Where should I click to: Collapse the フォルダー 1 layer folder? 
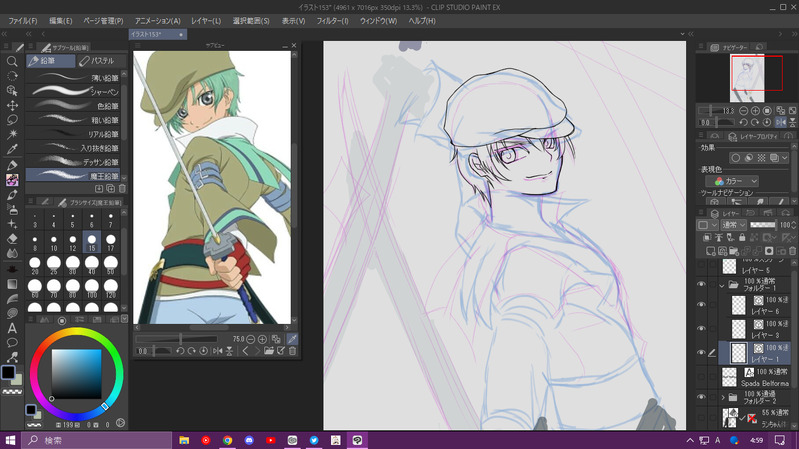point(722,285)
